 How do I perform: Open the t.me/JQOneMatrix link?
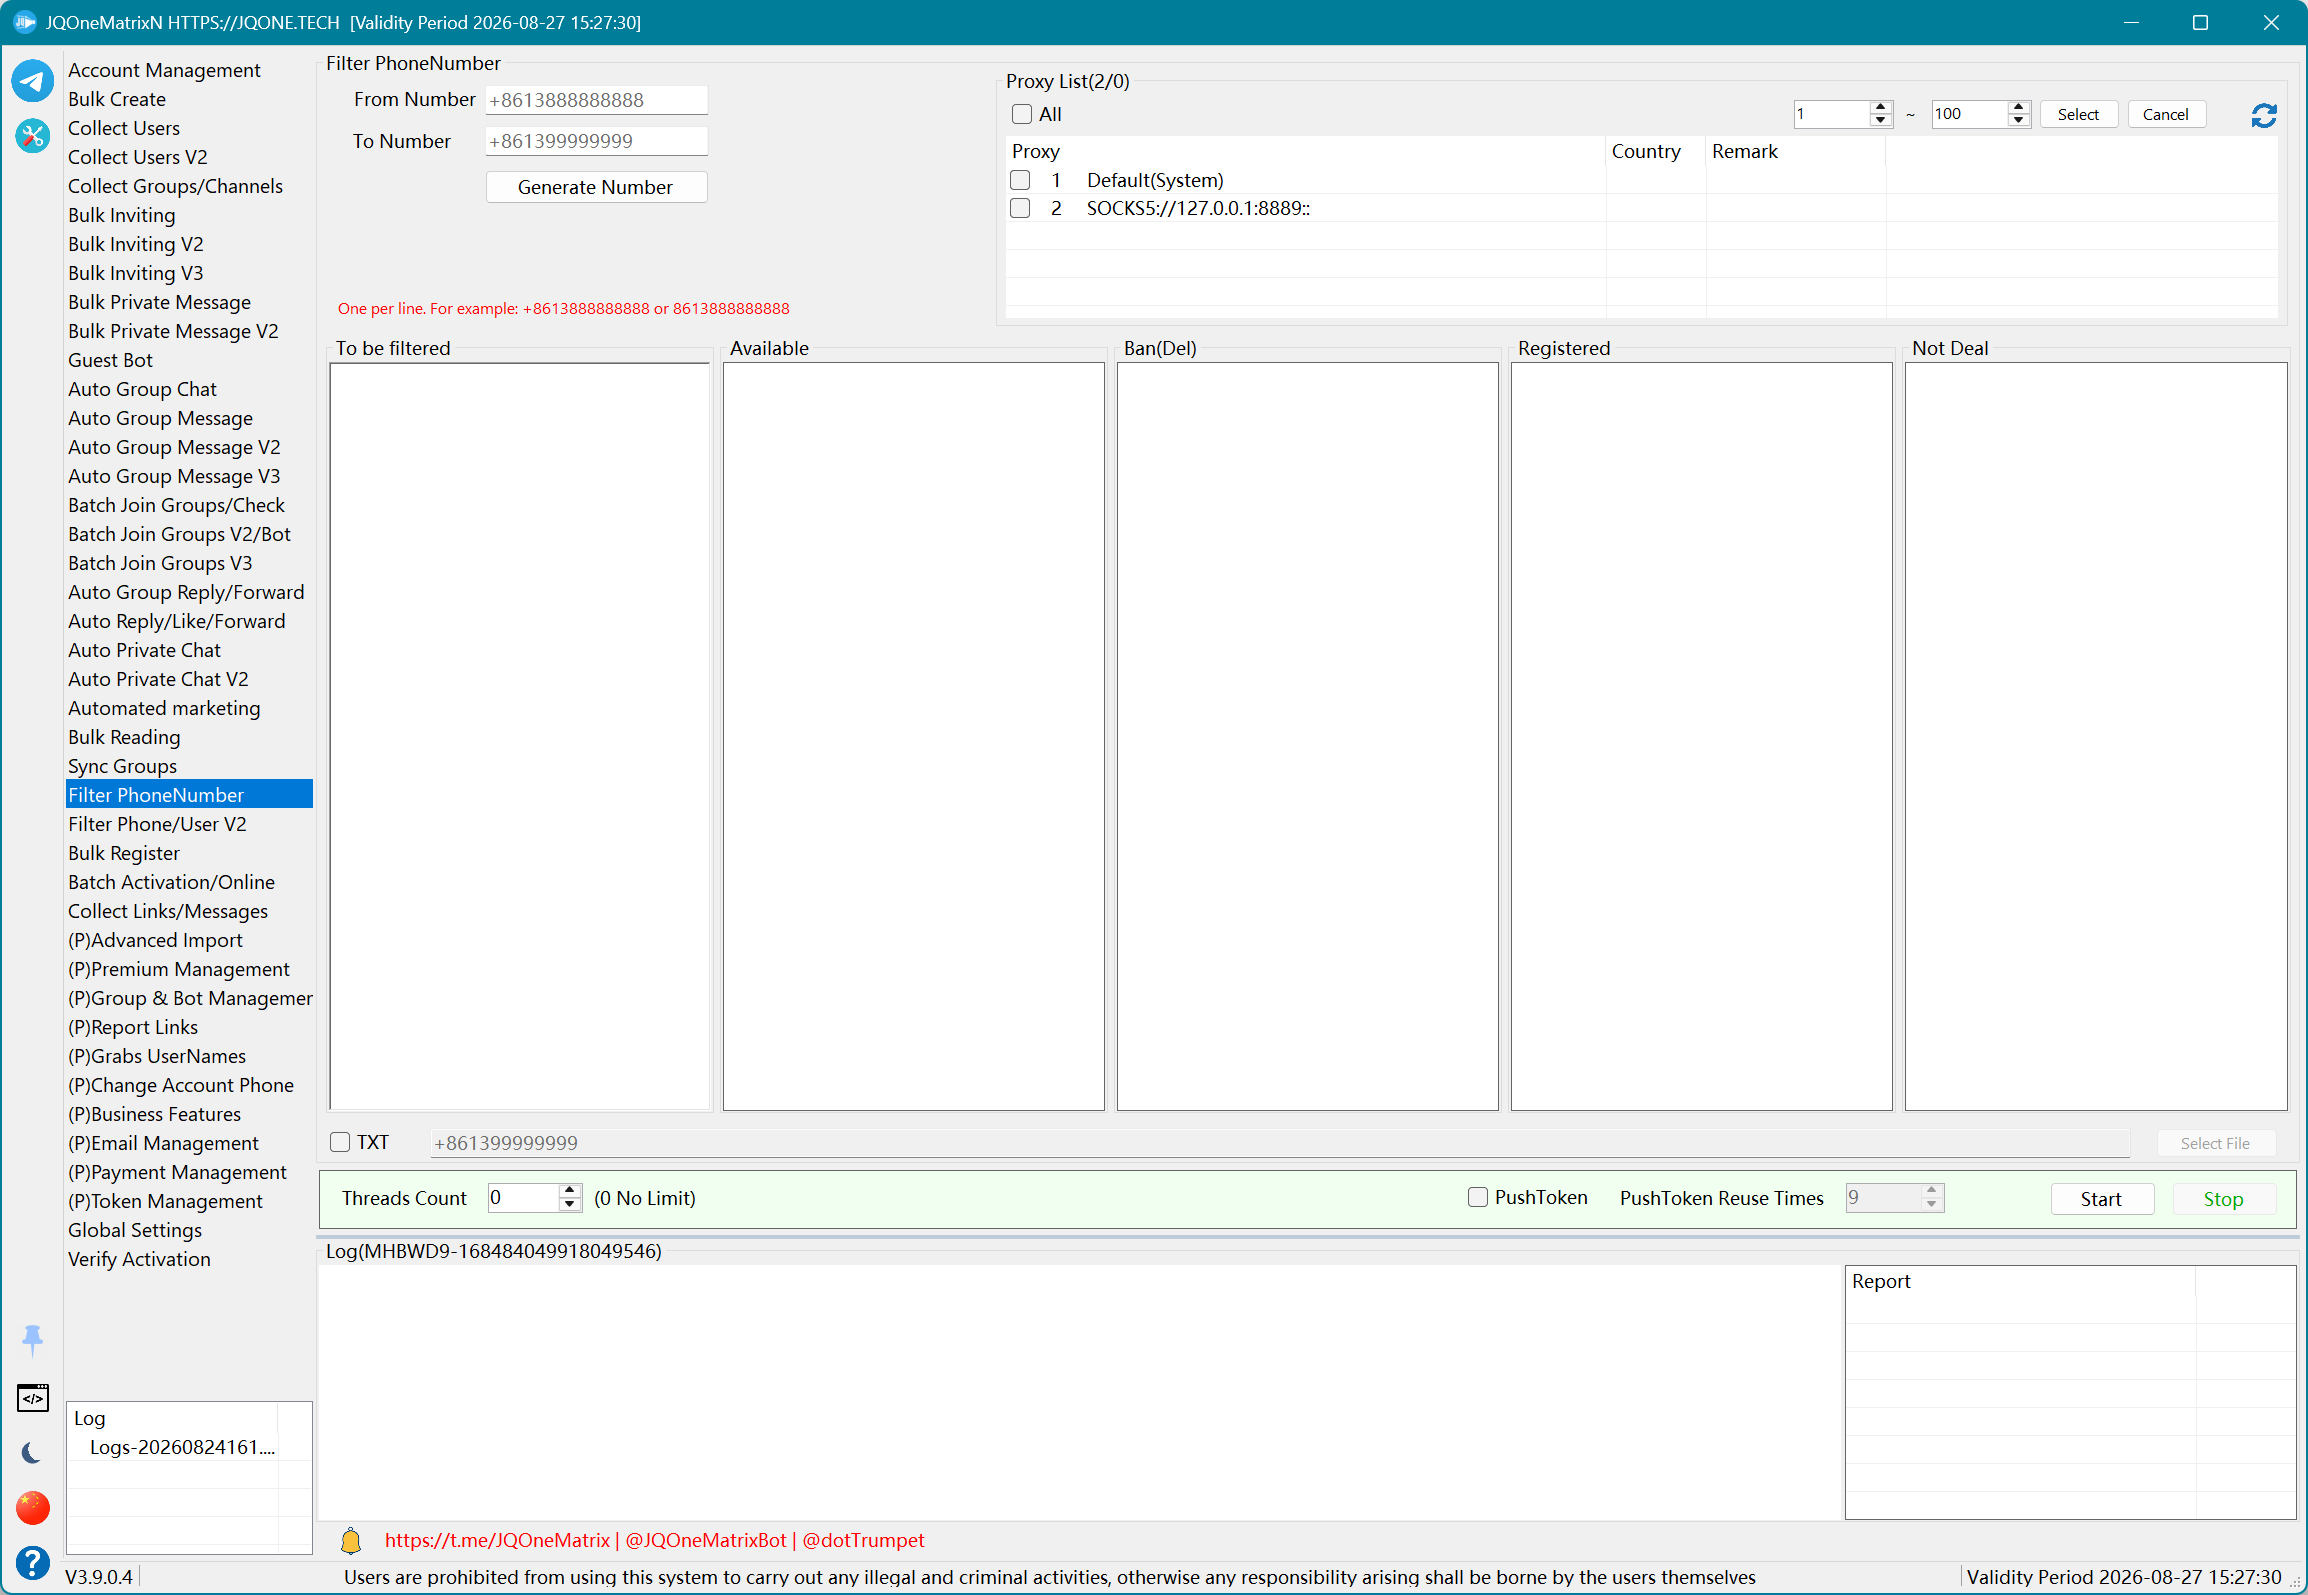[x=497, y=1541]
